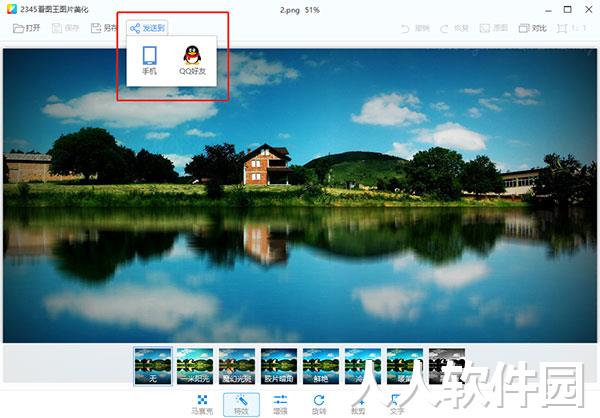Open the 文字 text tool
600x418 pixels.
pyautogui.click(x=397, y=405)
